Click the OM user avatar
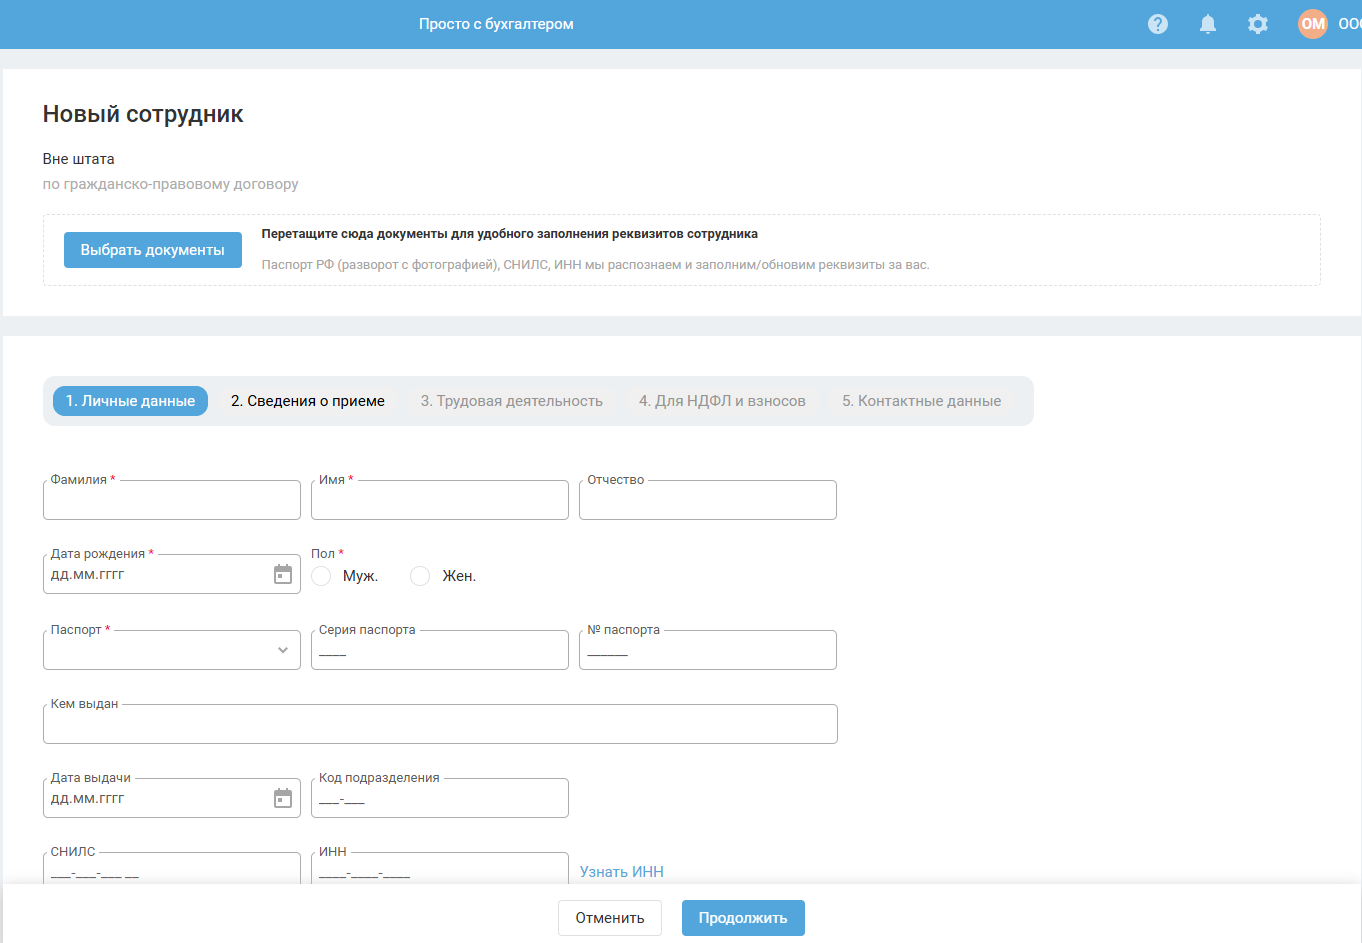1362x943 pixels. [x=1312, y=24]
